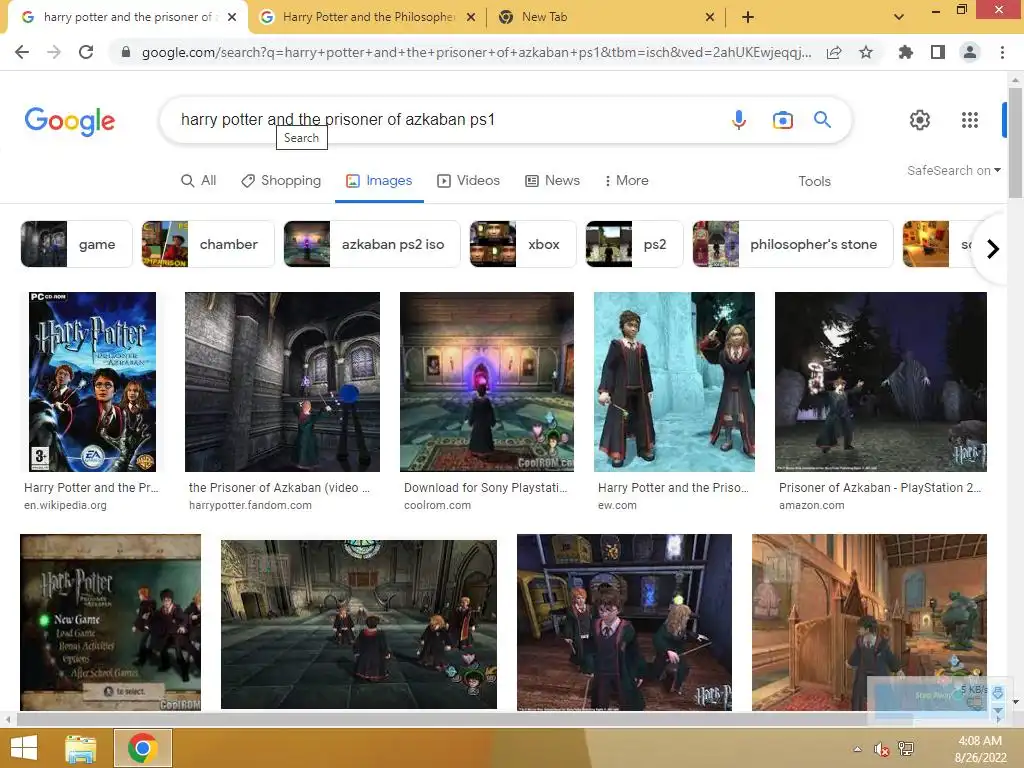Open File Explorer from the taskbar
This screenshot has width=1024, height=768.
tap(80, 748)
